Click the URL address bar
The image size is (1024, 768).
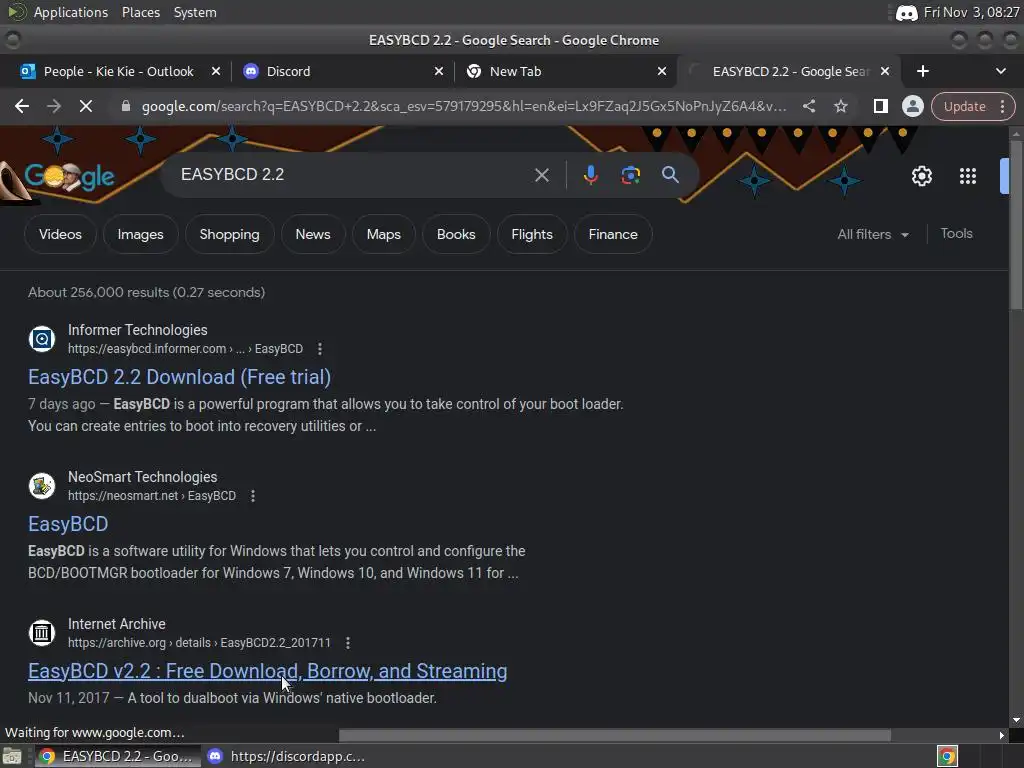click(x=464, y=106)
